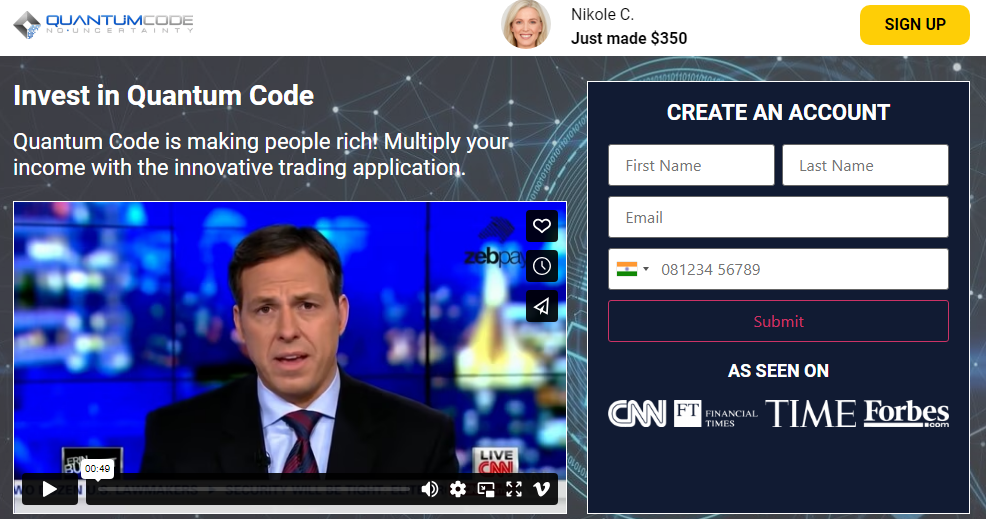
Task: Like the video with heart icon
Action: point(541,226)
